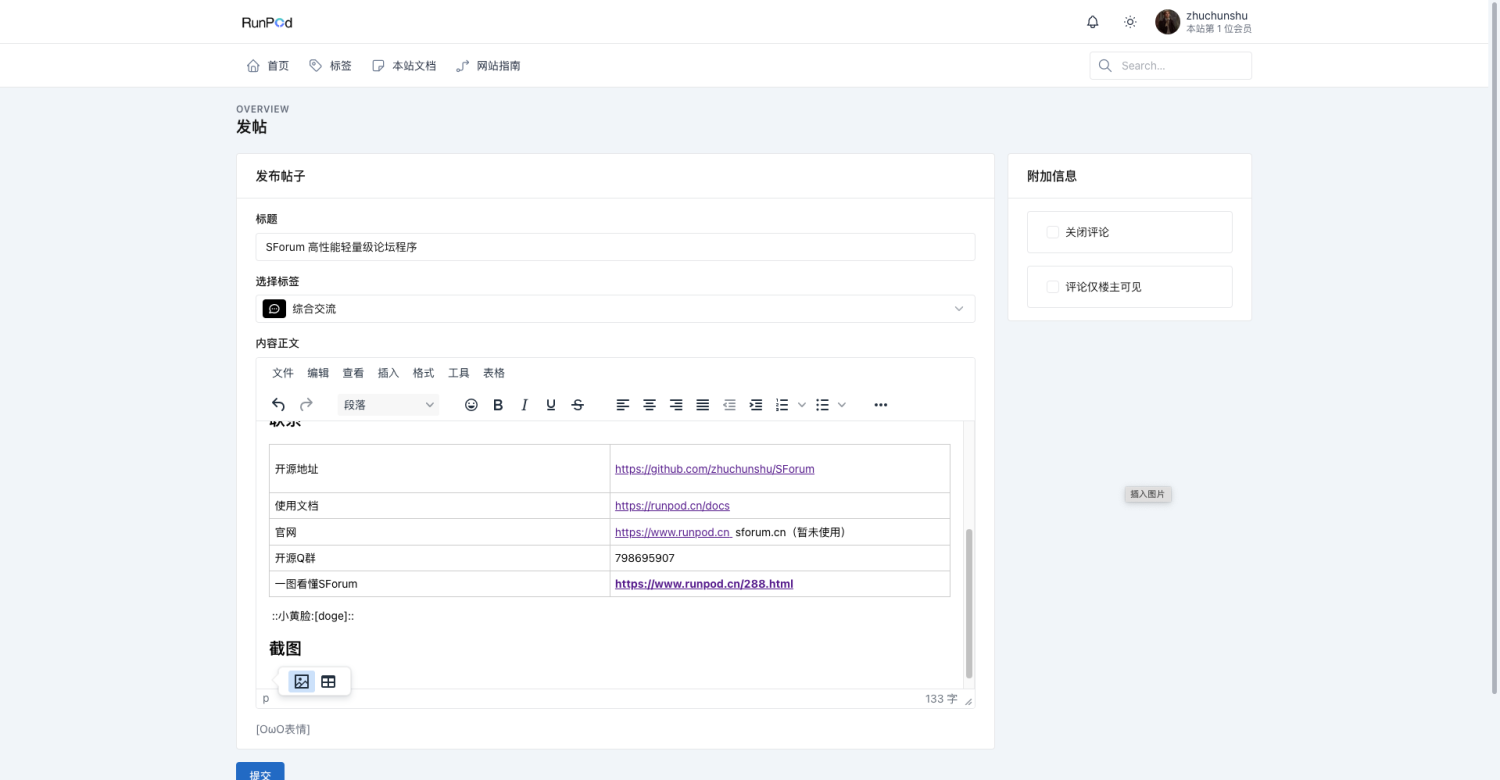Insert a table via quick toolbar

[x=328, y=682]
